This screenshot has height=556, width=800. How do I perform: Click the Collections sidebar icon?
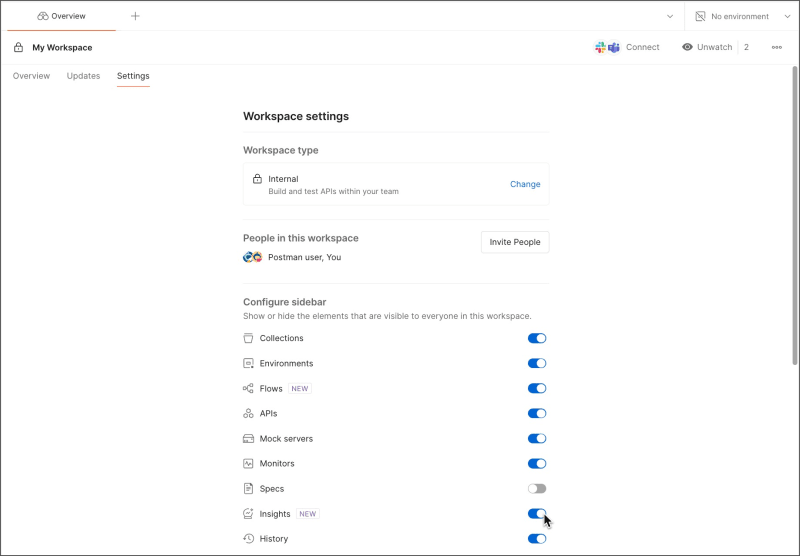(249, 338)
